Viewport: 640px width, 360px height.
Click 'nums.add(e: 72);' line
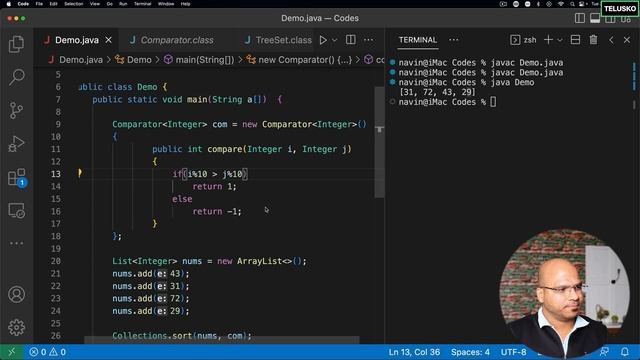click(151, 298)
